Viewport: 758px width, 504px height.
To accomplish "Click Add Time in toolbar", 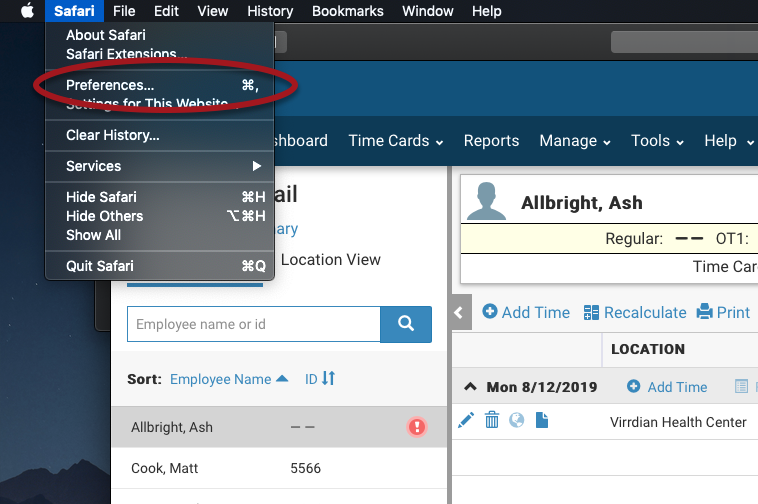I will [x=526, y=313].
